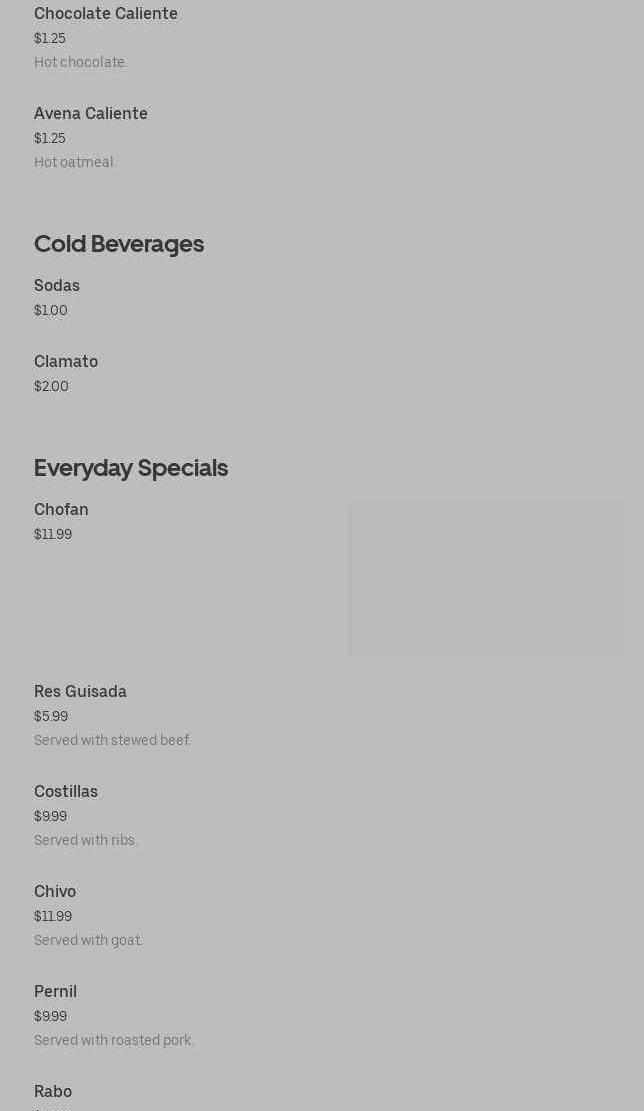This screenshot has height=1111, width=644.
Task: Click the Chofan $11.99 price
Action: click(53, 534)
